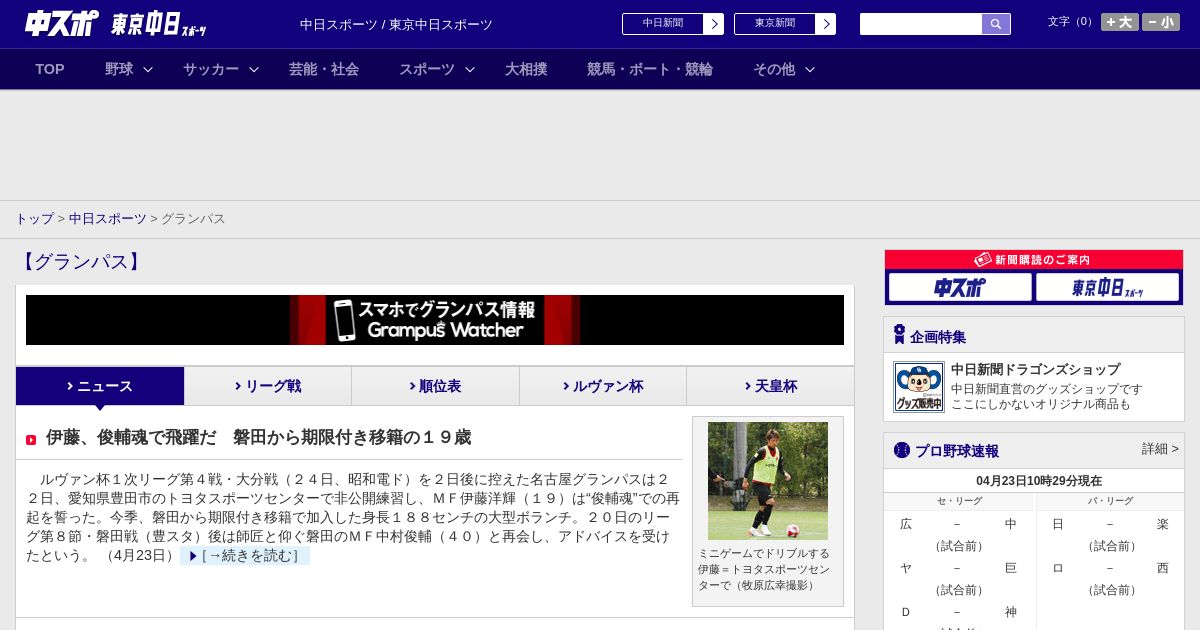
Task: Open ドラゴンズショップ mascot thumbnail
Action: point(919,387)
